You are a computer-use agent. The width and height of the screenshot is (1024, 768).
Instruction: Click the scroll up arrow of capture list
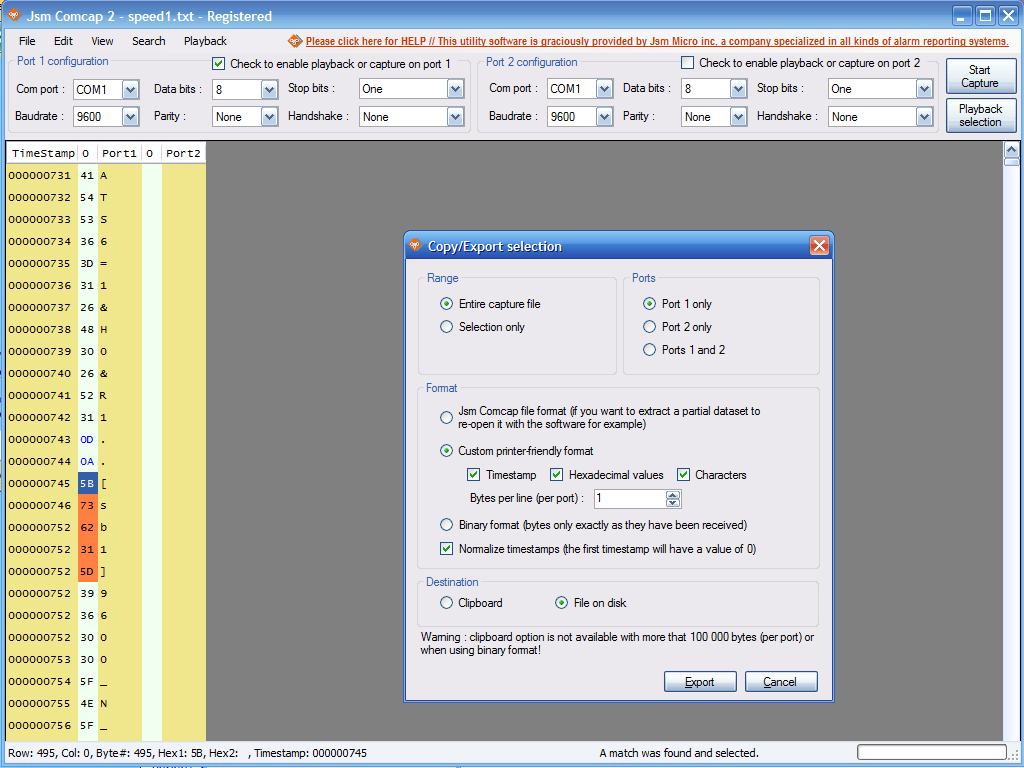[1011, 148]
